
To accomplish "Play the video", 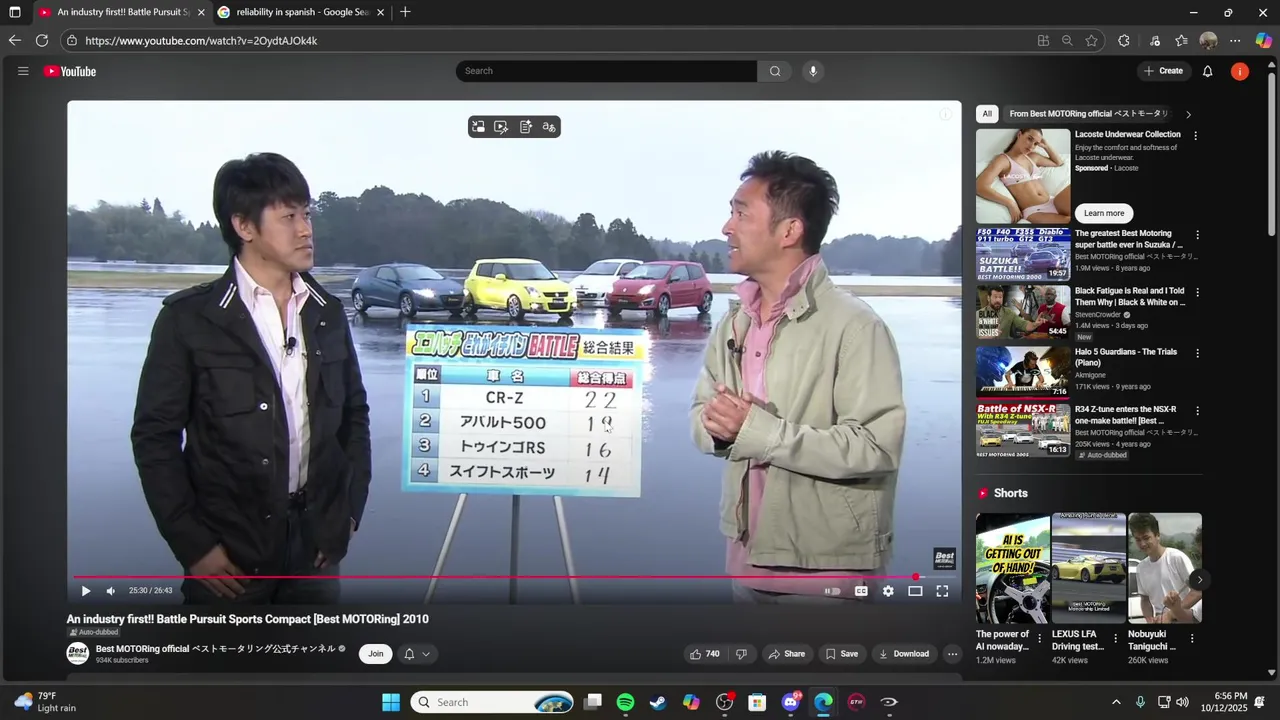I will tap(86, 591).
